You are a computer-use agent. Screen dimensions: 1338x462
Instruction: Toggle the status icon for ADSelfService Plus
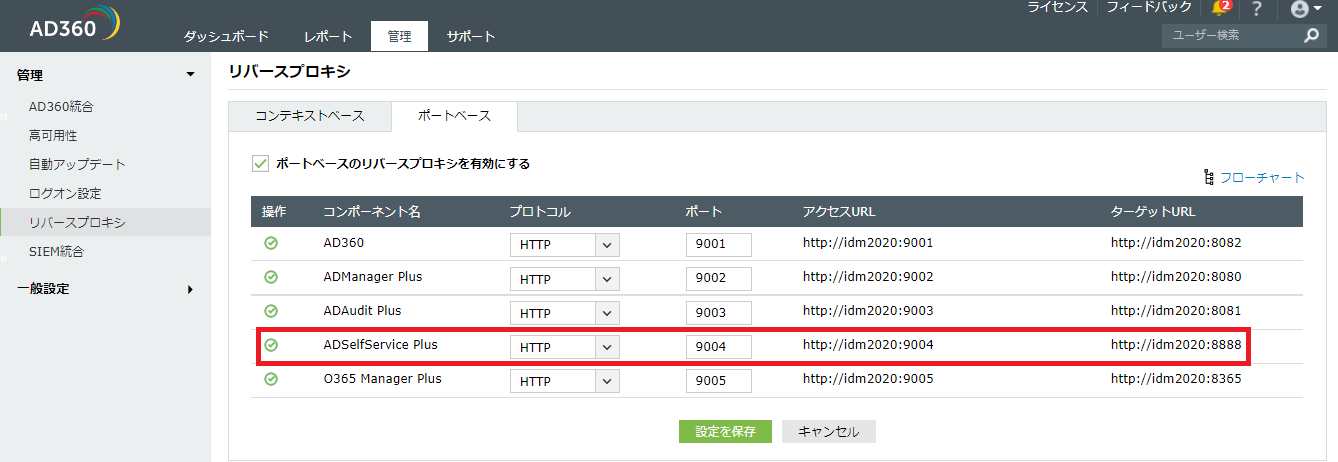(271, 345)
